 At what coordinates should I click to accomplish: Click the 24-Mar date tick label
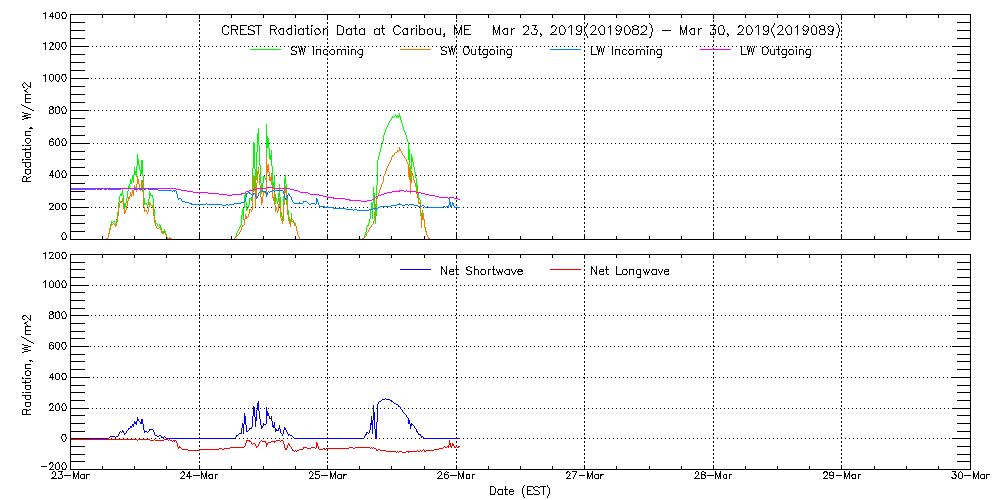point(200,476)
